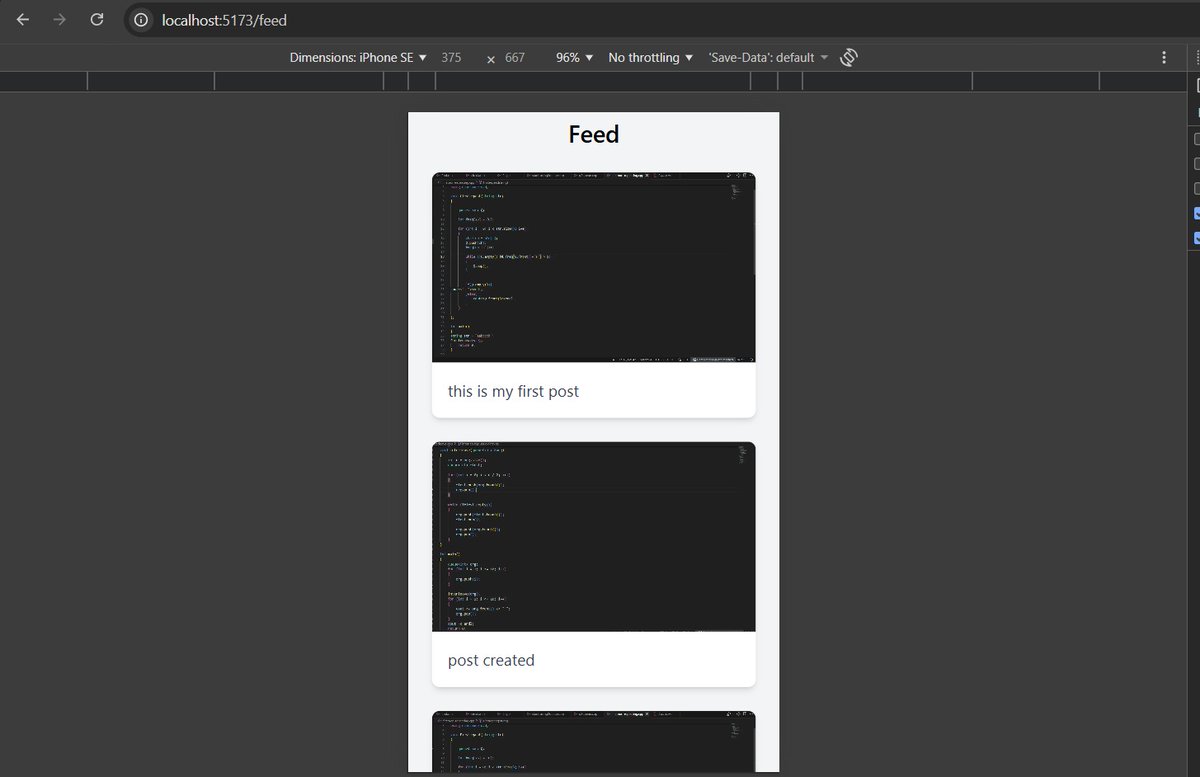
Task: Edit the viewport width field showing 375
Action: (x=452, y=58)
